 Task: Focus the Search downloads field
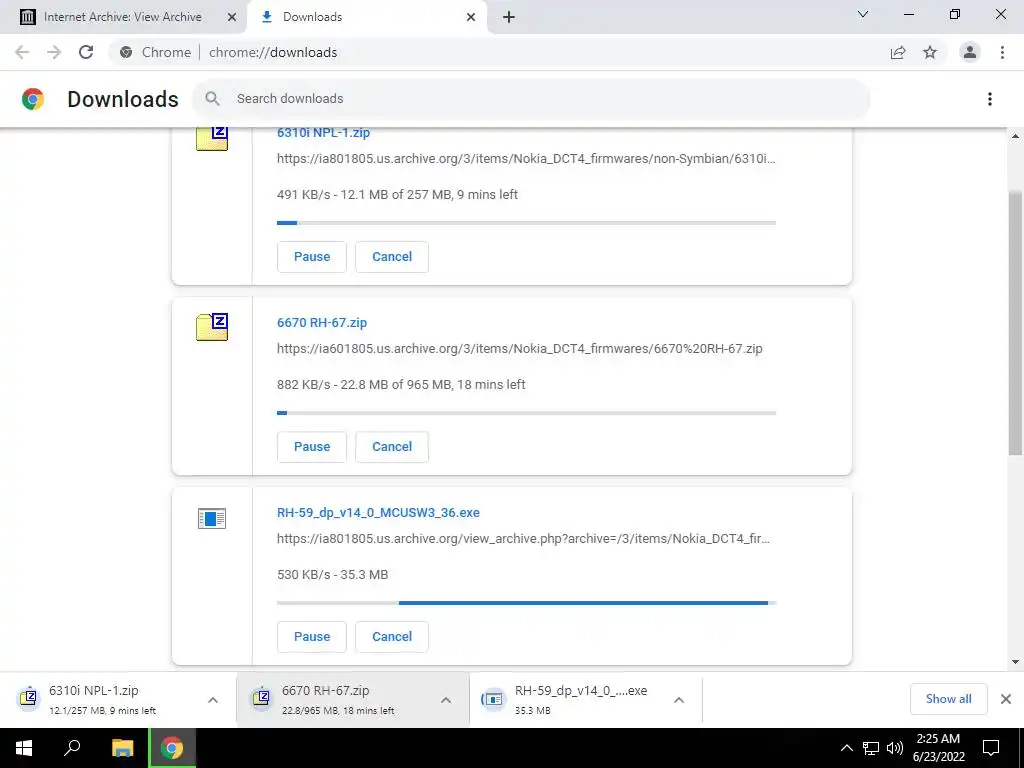click(531, 99)
